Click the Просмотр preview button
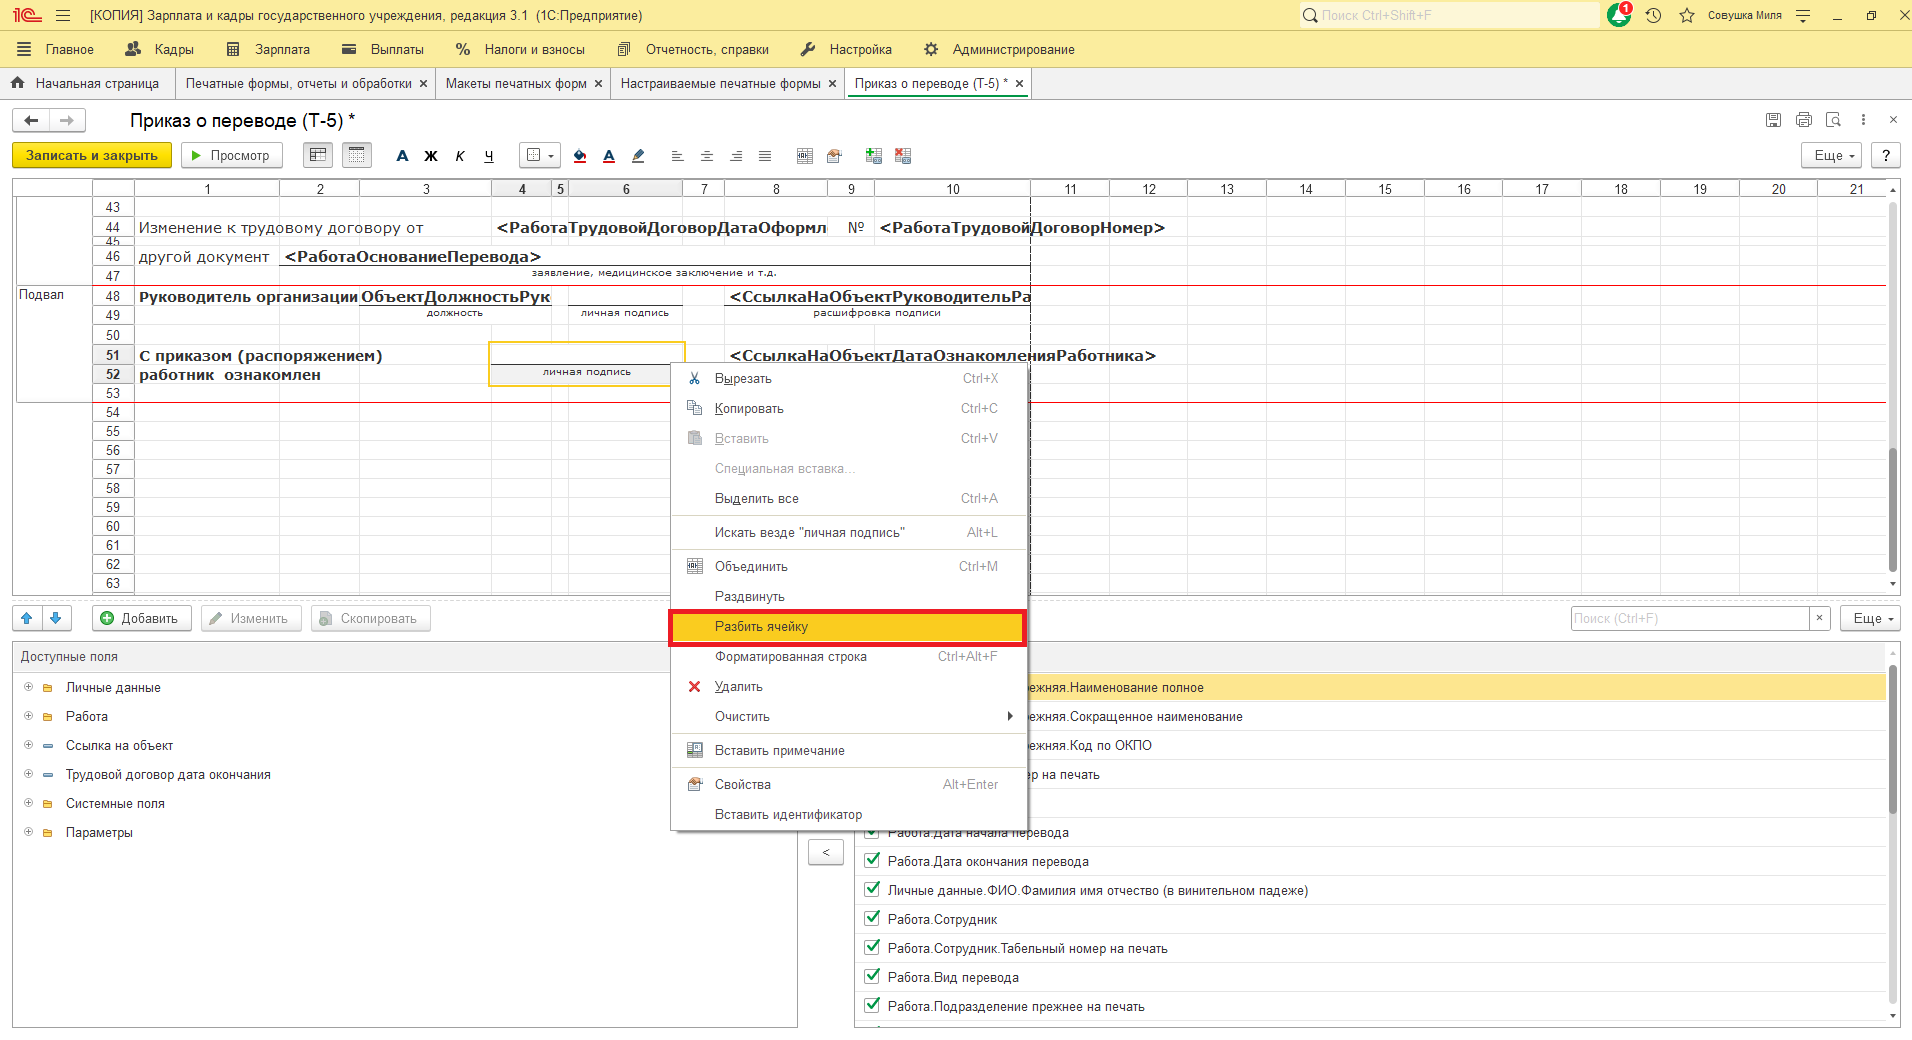Viewport: 1912px width, 1040px height. pos(231,155)
